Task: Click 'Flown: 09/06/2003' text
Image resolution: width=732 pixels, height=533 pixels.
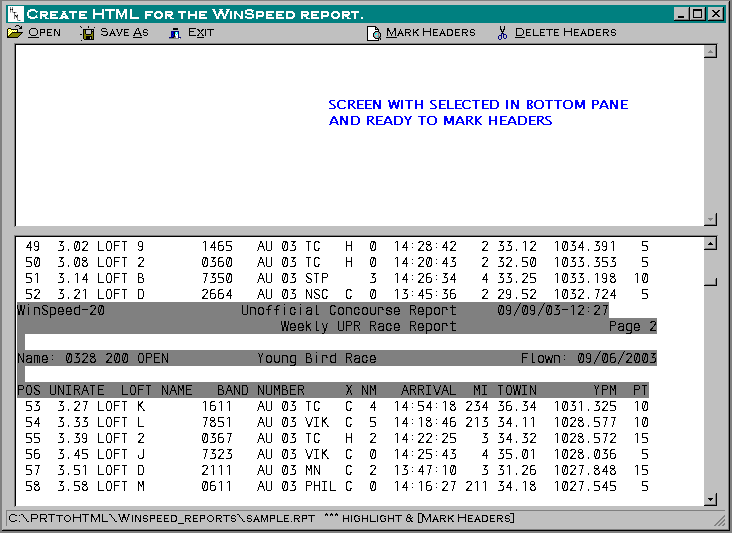Action: [x=589, y=358]
